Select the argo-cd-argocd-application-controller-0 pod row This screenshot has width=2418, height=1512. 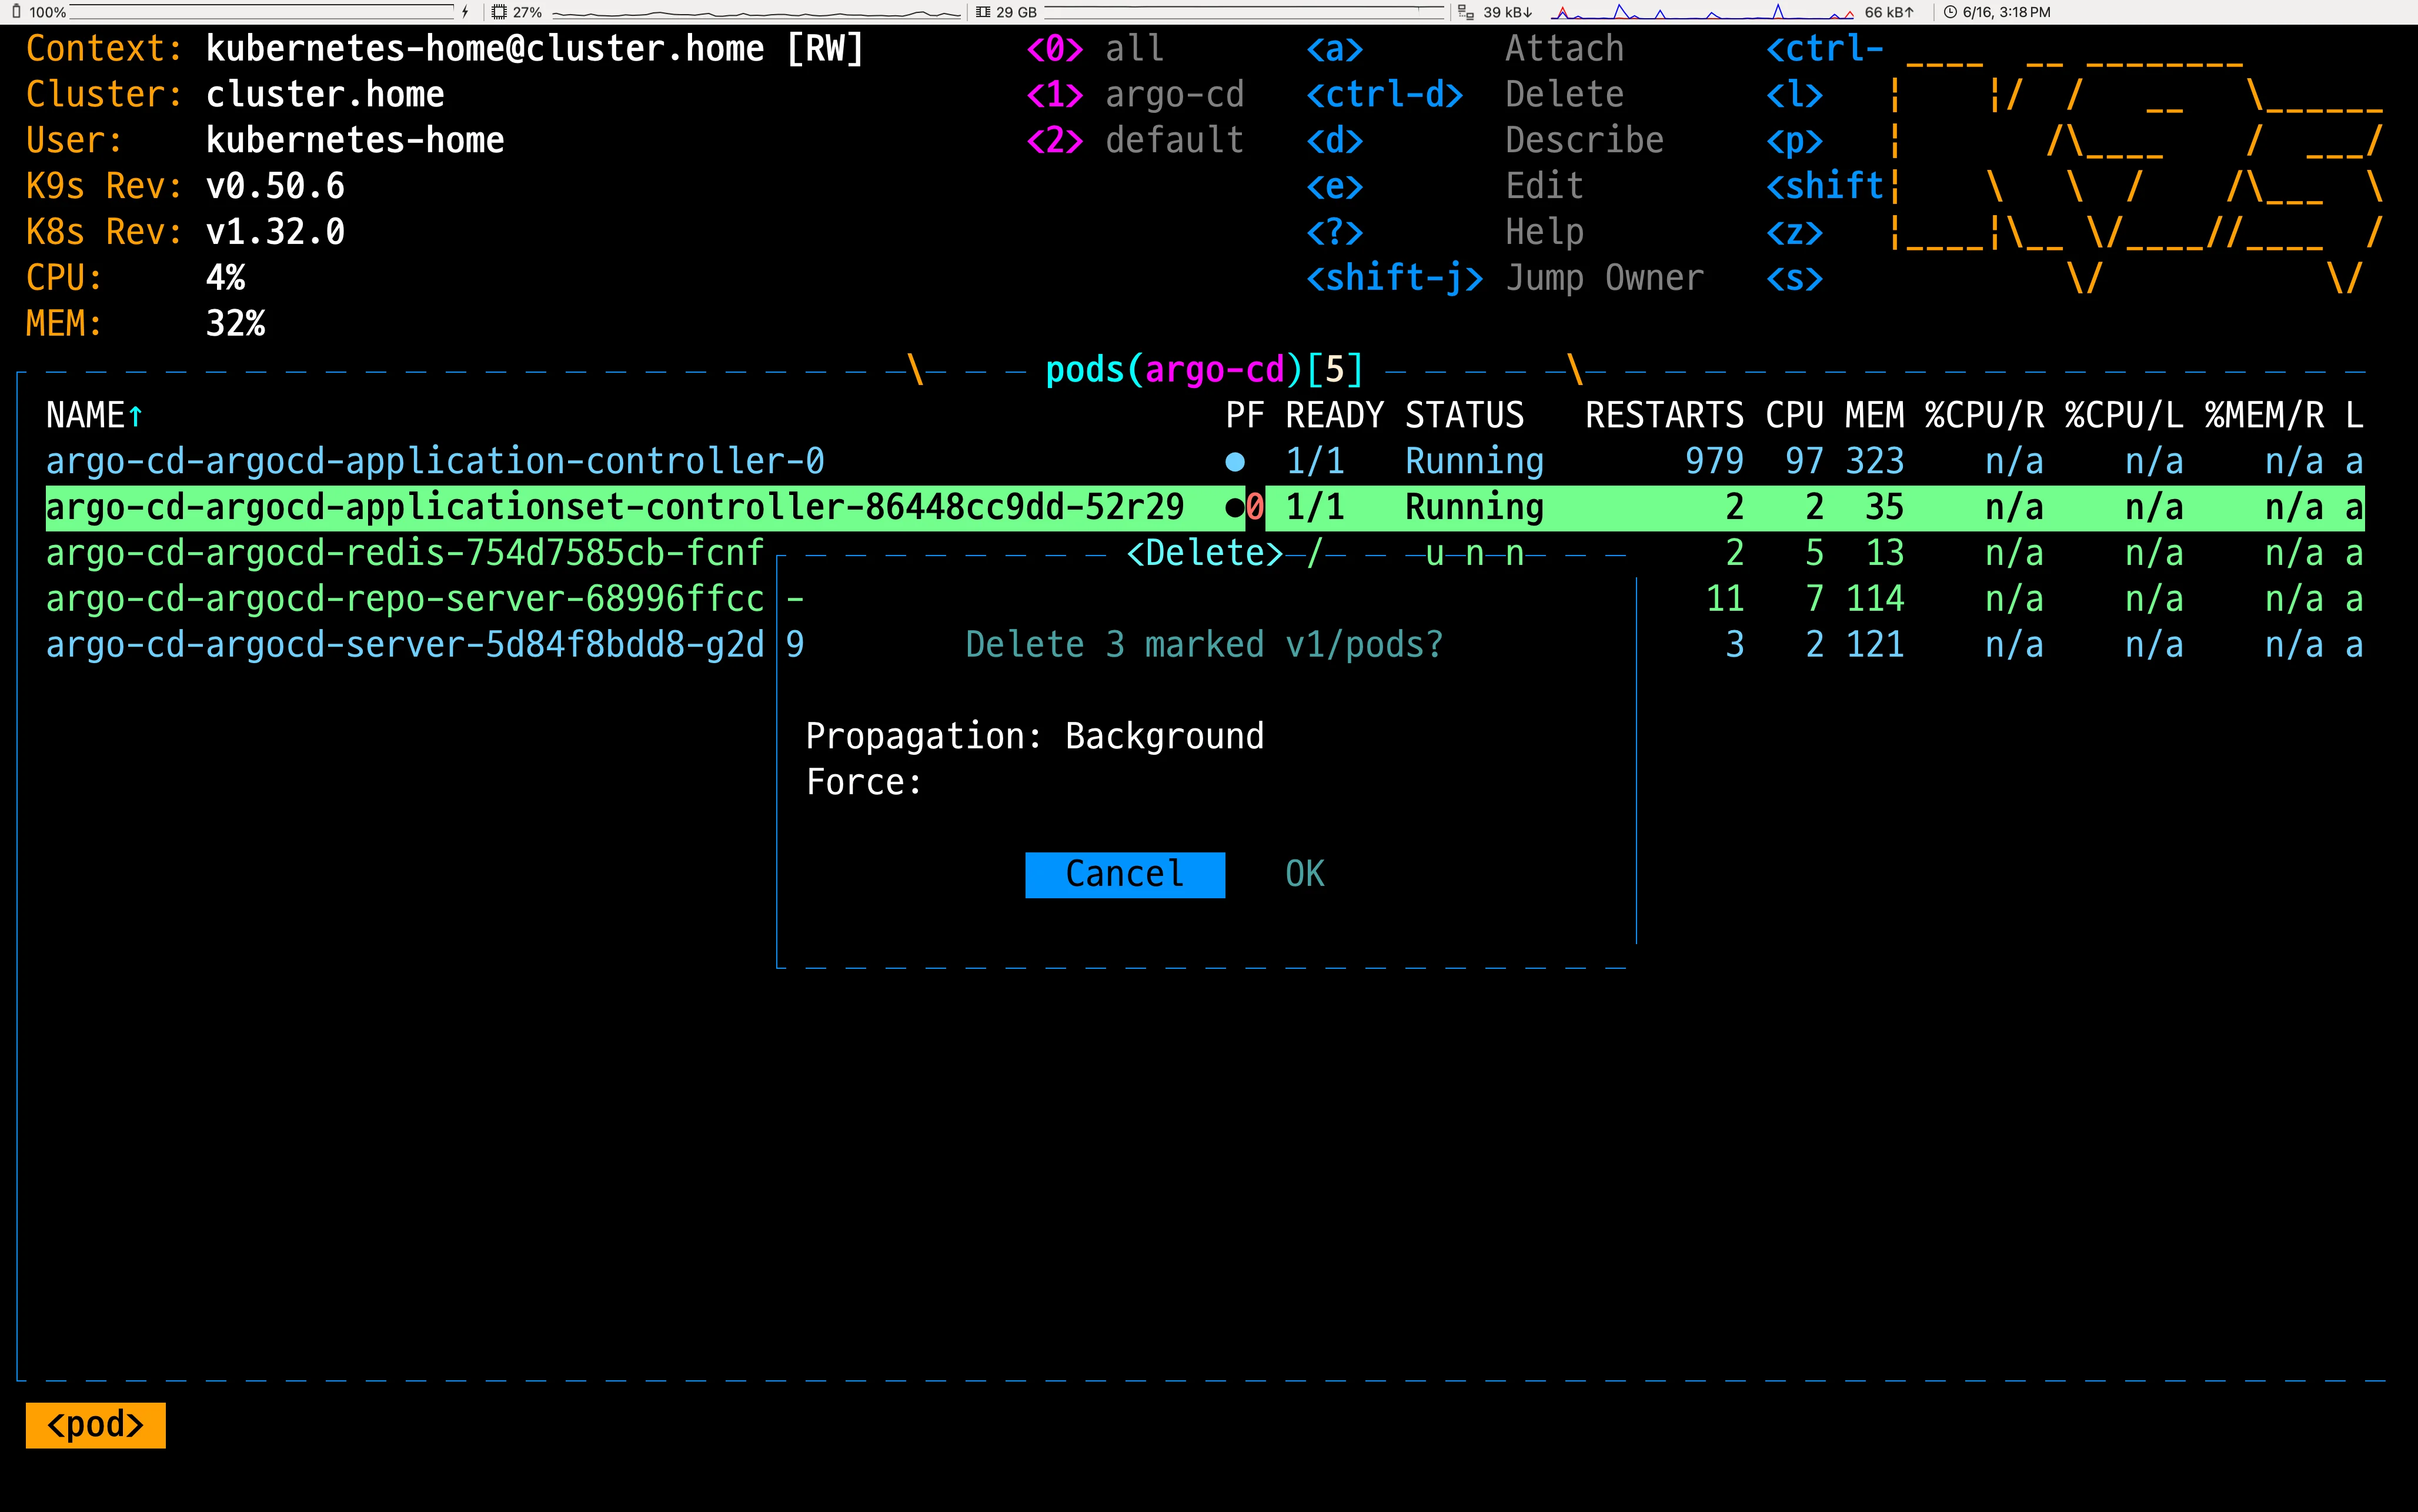coord(435,462)
